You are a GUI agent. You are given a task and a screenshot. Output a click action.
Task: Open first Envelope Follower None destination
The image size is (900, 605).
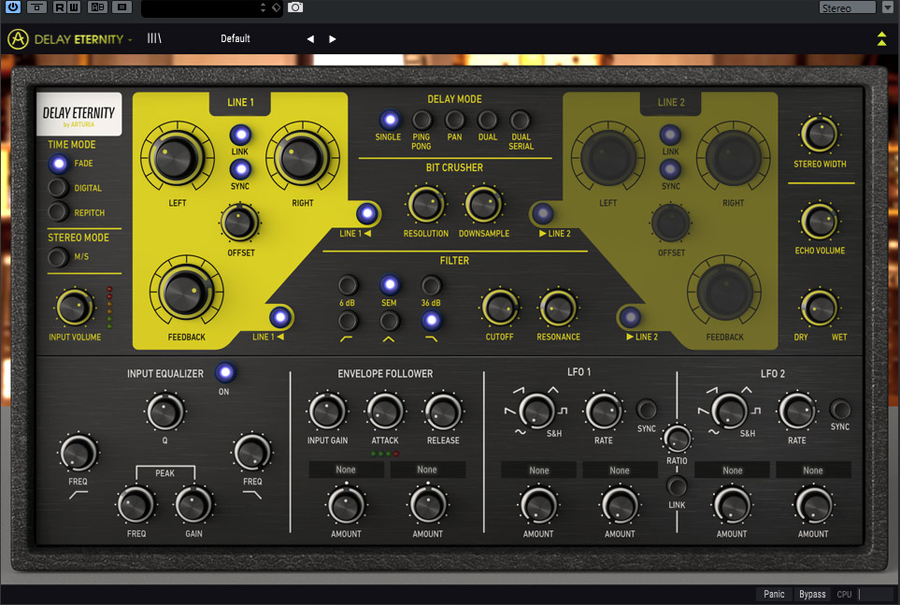346,470
